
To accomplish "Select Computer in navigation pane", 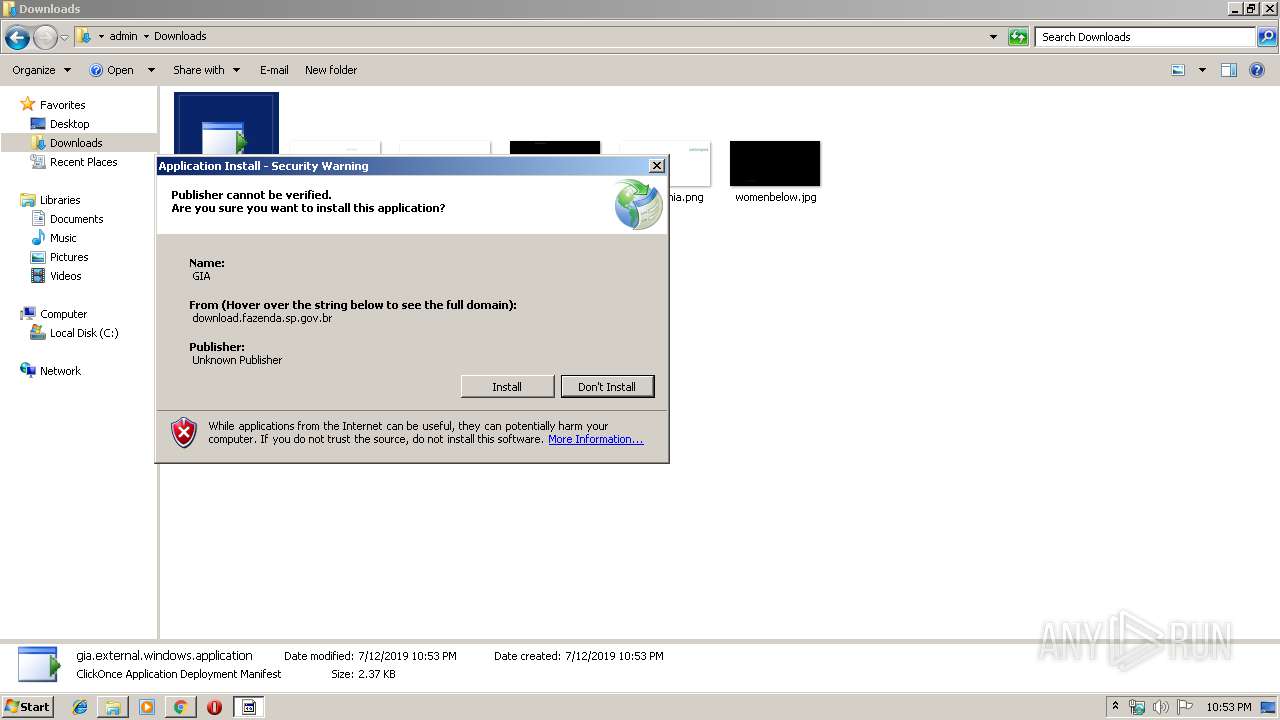I will (63, 314).
